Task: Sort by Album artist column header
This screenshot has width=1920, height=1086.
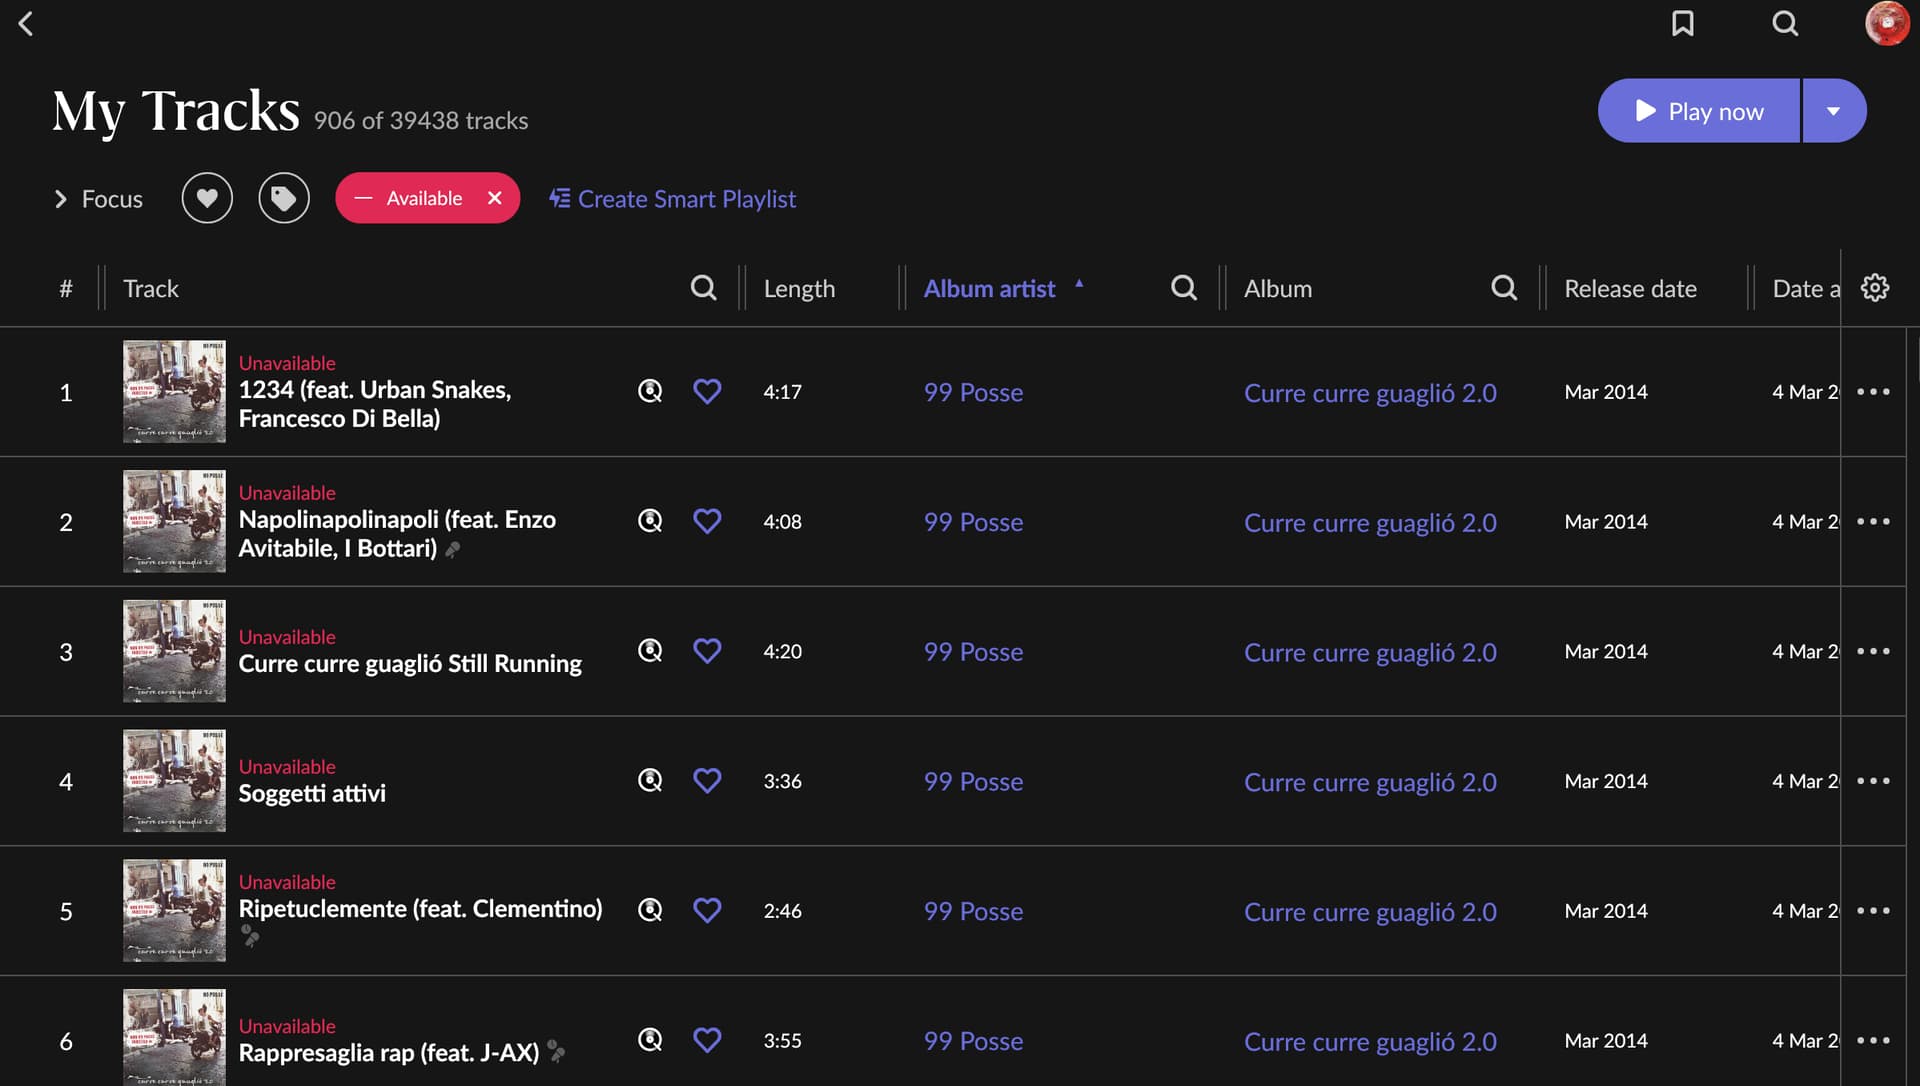Action: pyautogui.click(x=989, y=288)
